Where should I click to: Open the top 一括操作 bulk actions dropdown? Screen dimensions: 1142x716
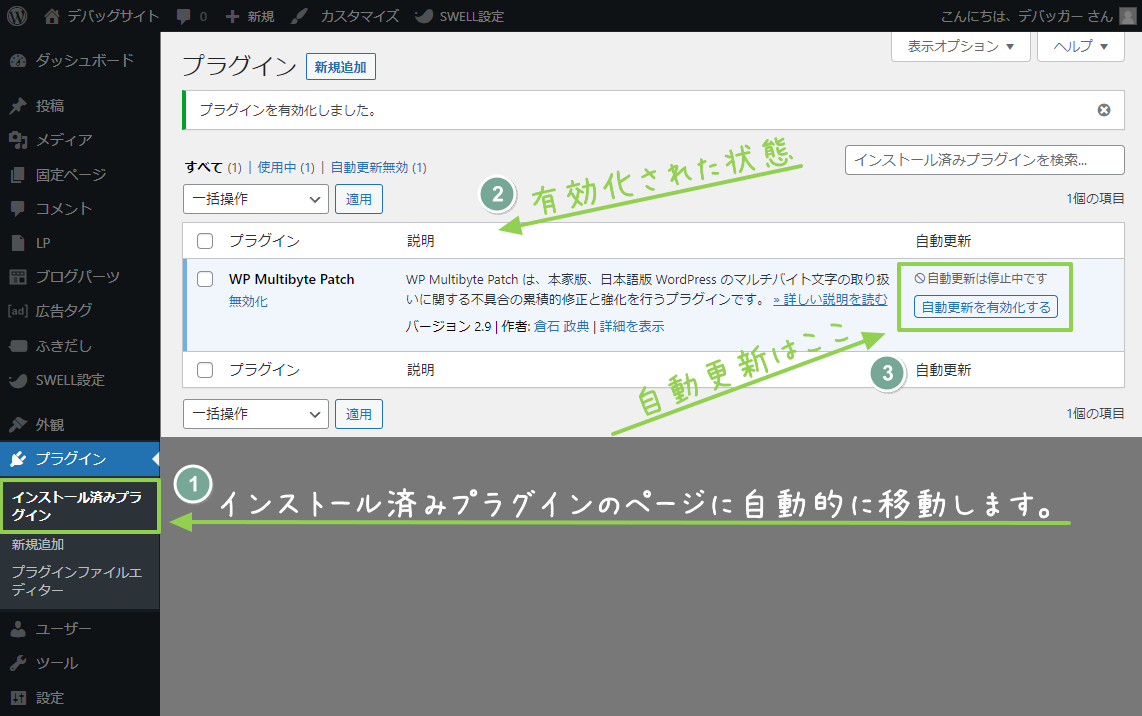[x=256, y=199]
